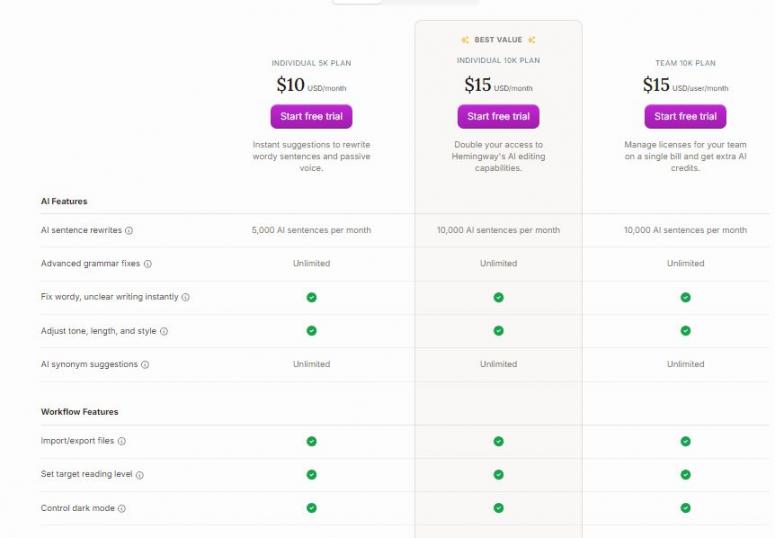
Task: Click the Workflow Features section heading
Action: point(79,412)
